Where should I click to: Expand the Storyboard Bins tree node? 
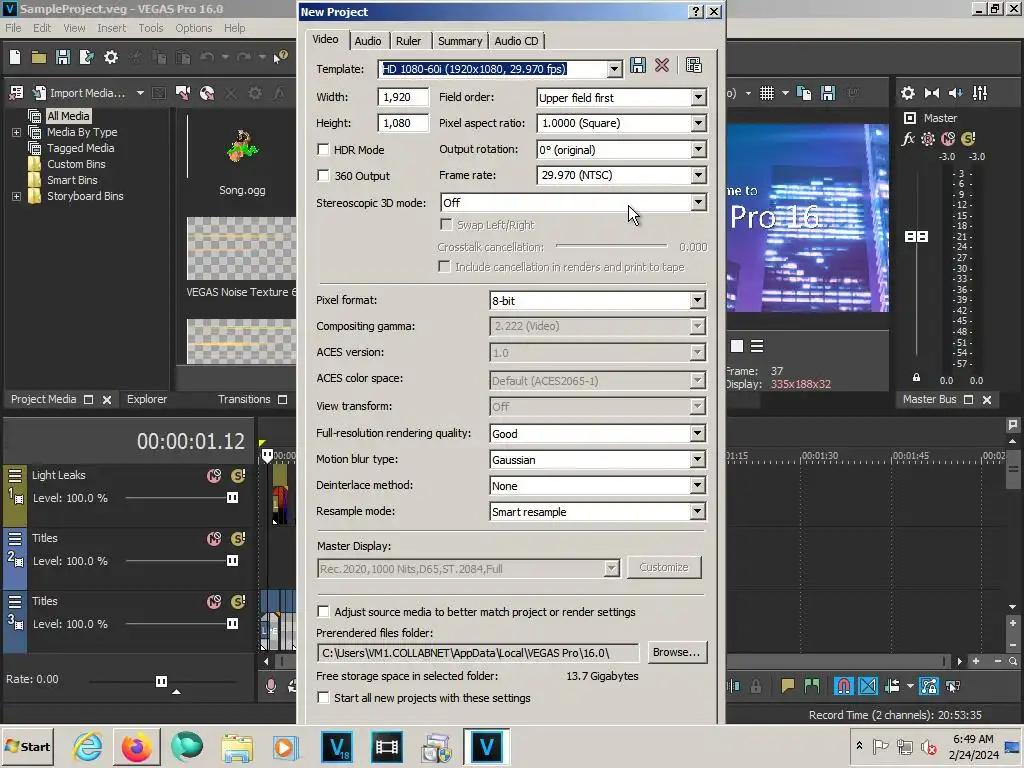[x=16, y=196]
